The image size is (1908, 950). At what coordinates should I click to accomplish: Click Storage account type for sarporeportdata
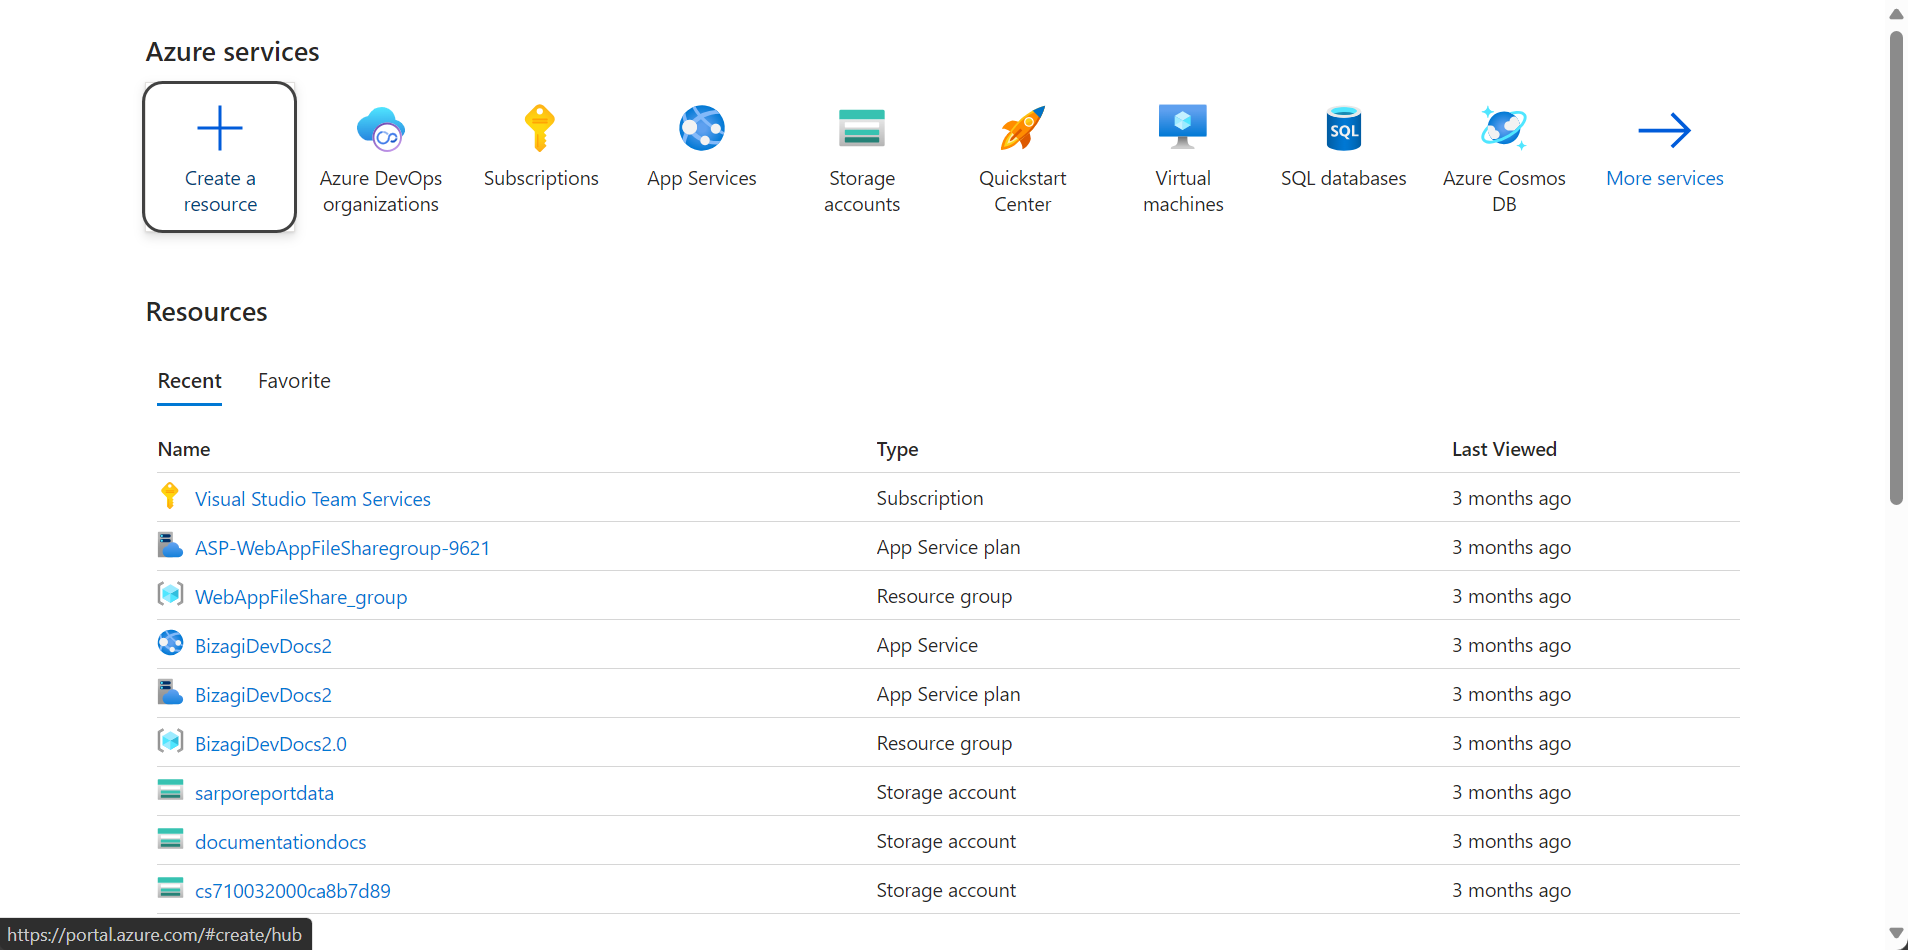click(946, 792)
